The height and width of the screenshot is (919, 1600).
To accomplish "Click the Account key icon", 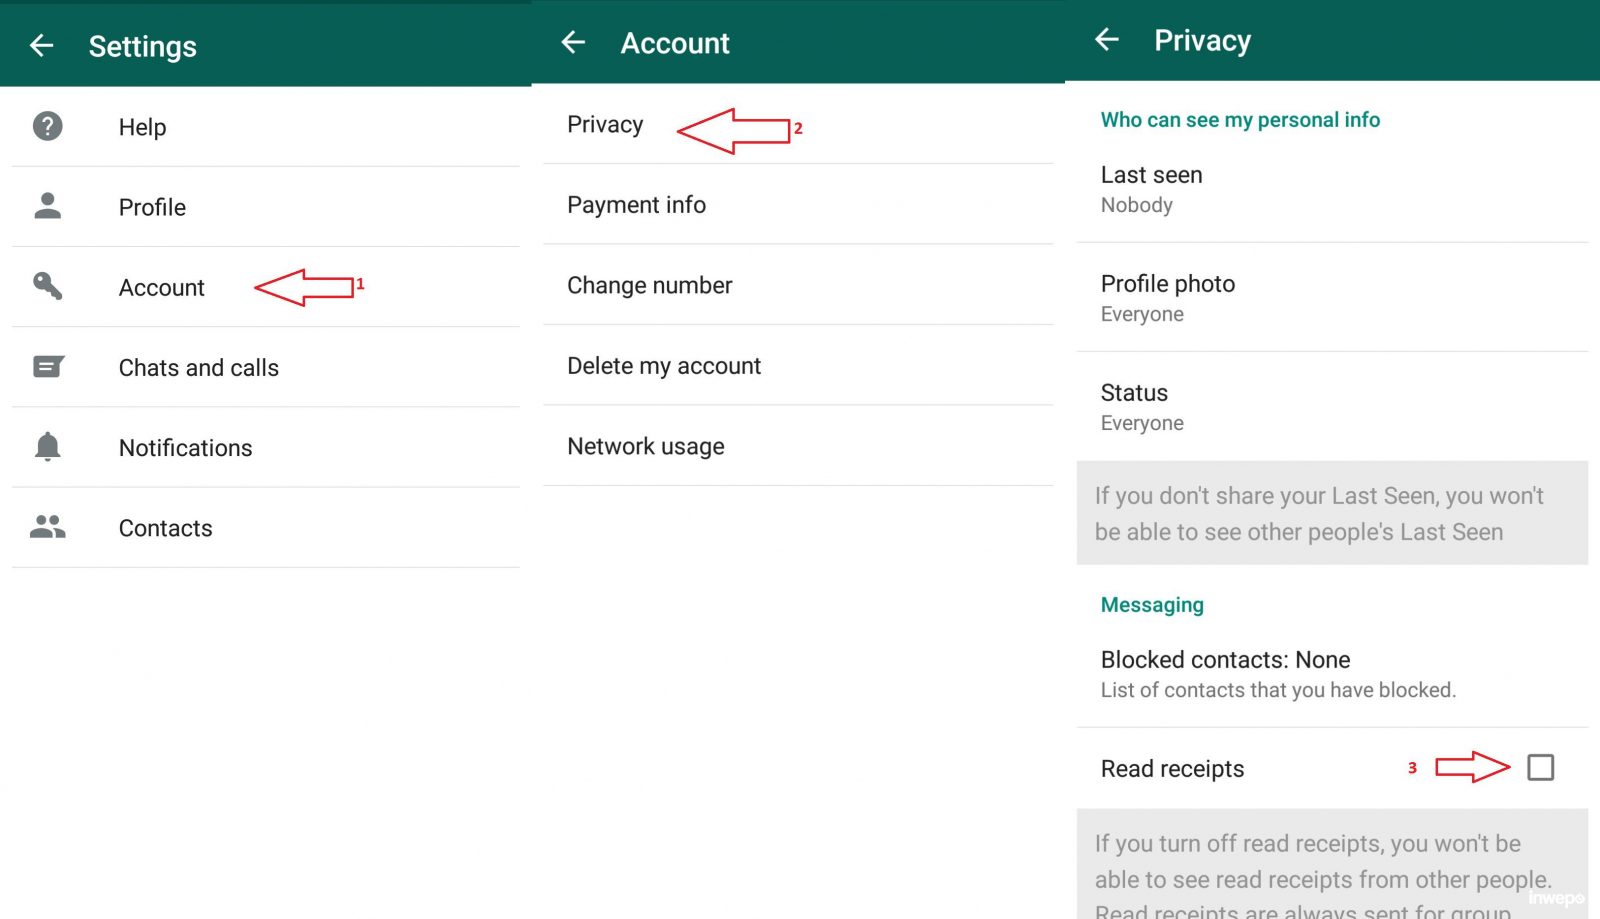I will (x=47, y=286).
